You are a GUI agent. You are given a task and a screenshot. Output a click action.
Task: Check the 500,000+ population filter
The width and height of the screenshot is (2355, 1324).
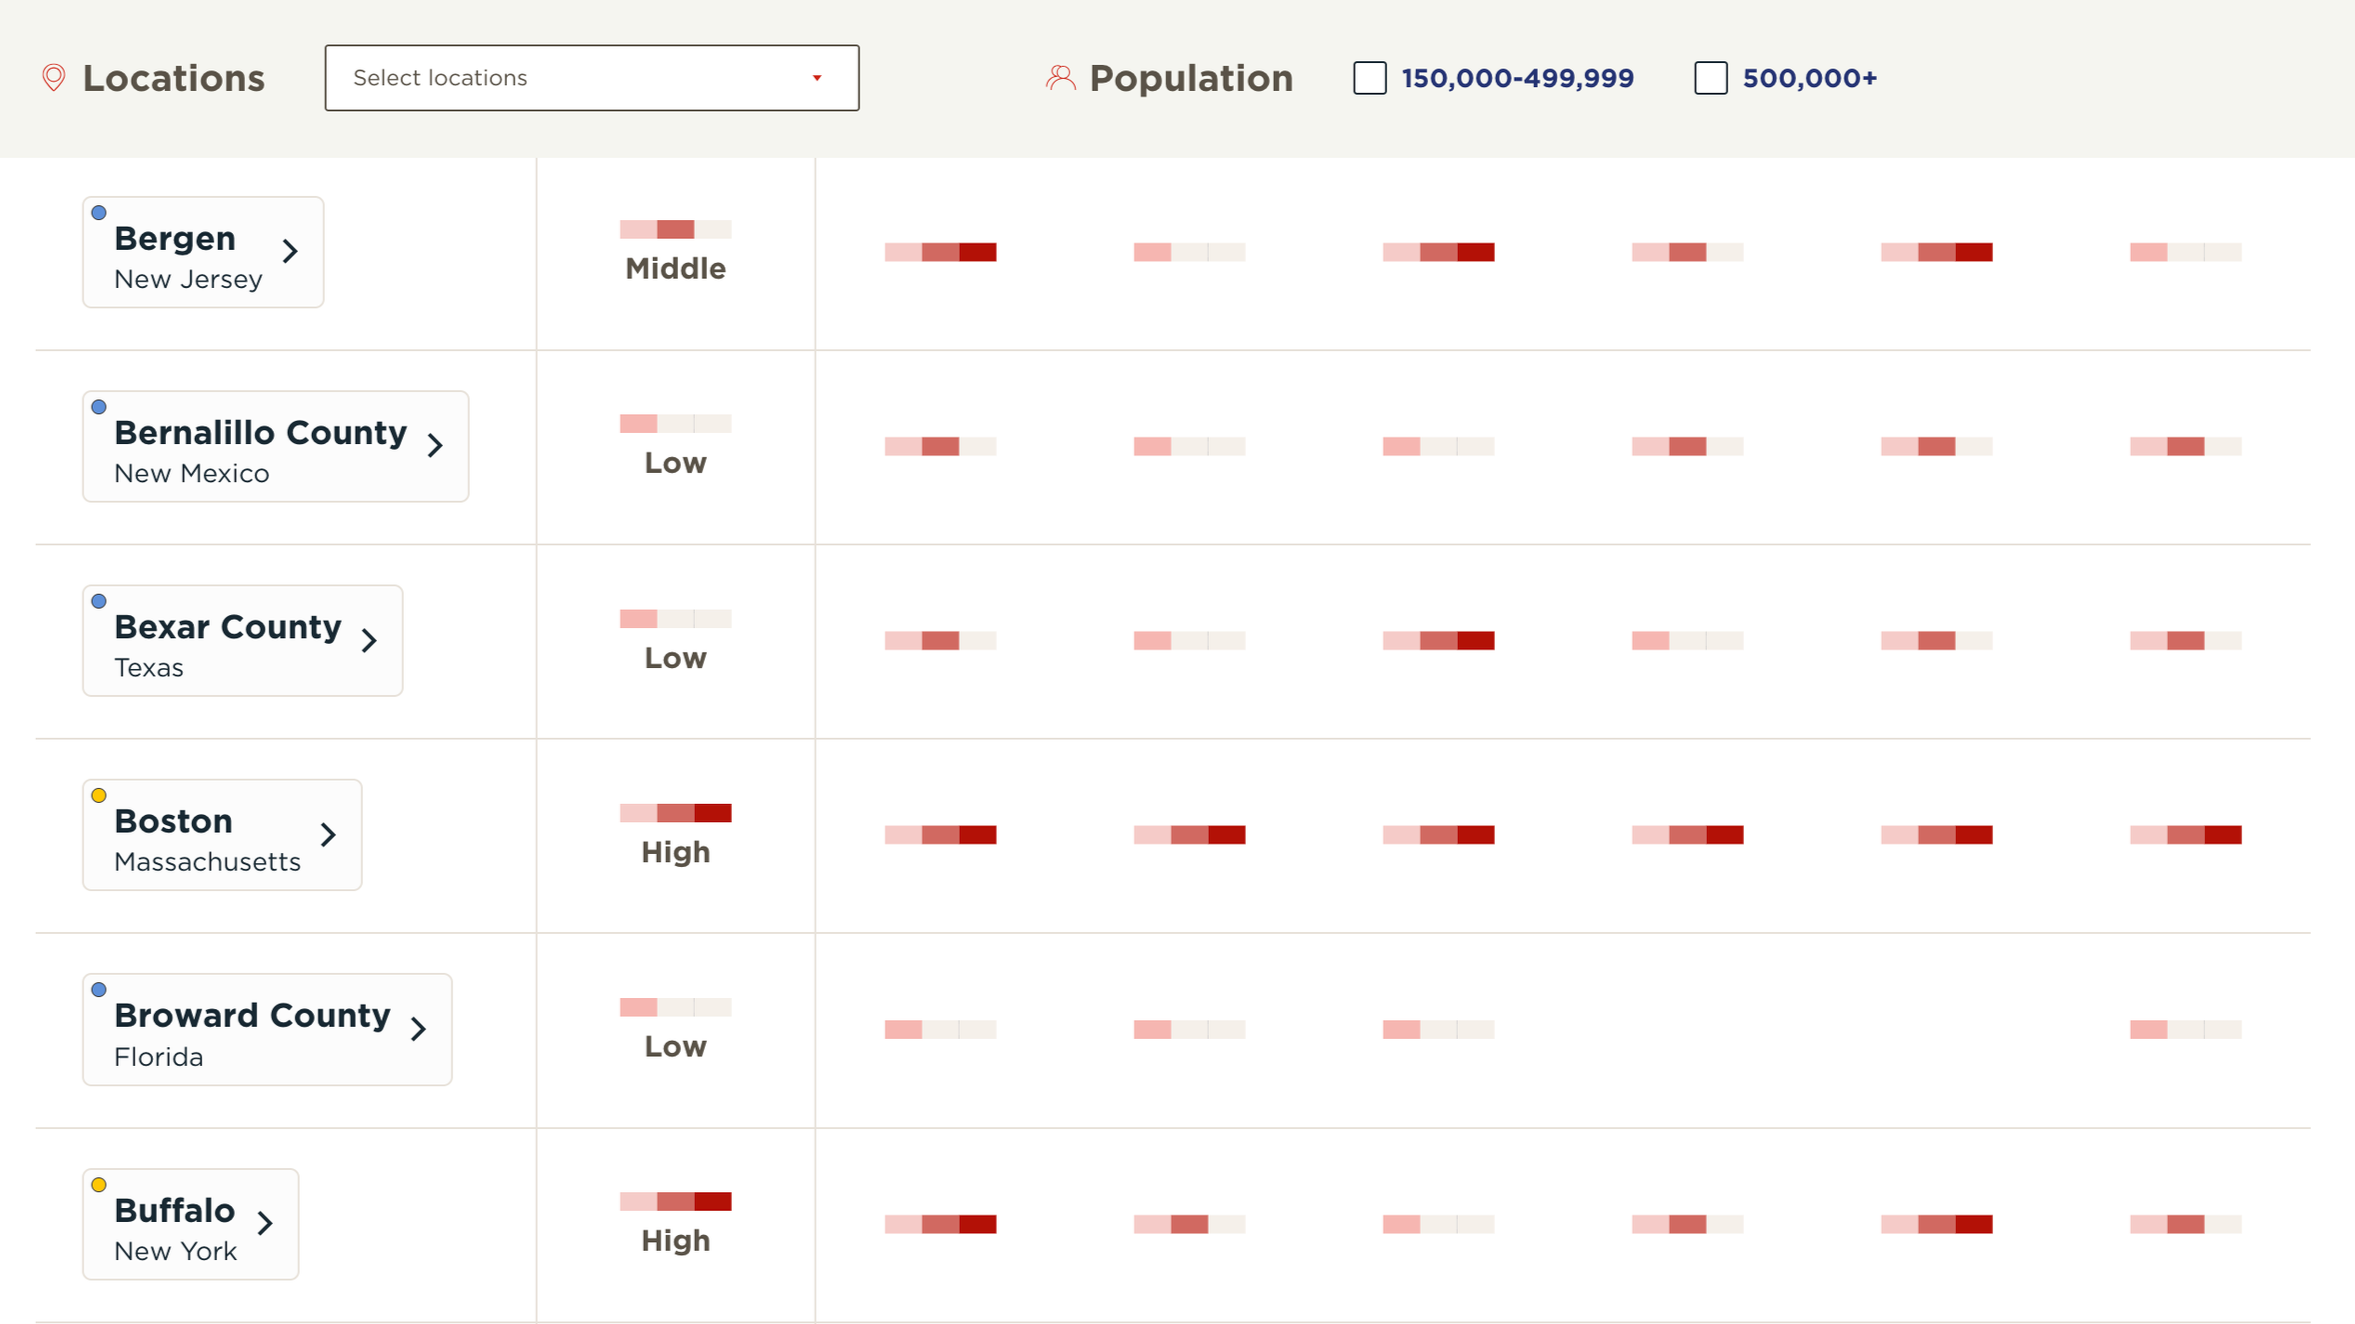(x=1711, y=78)
